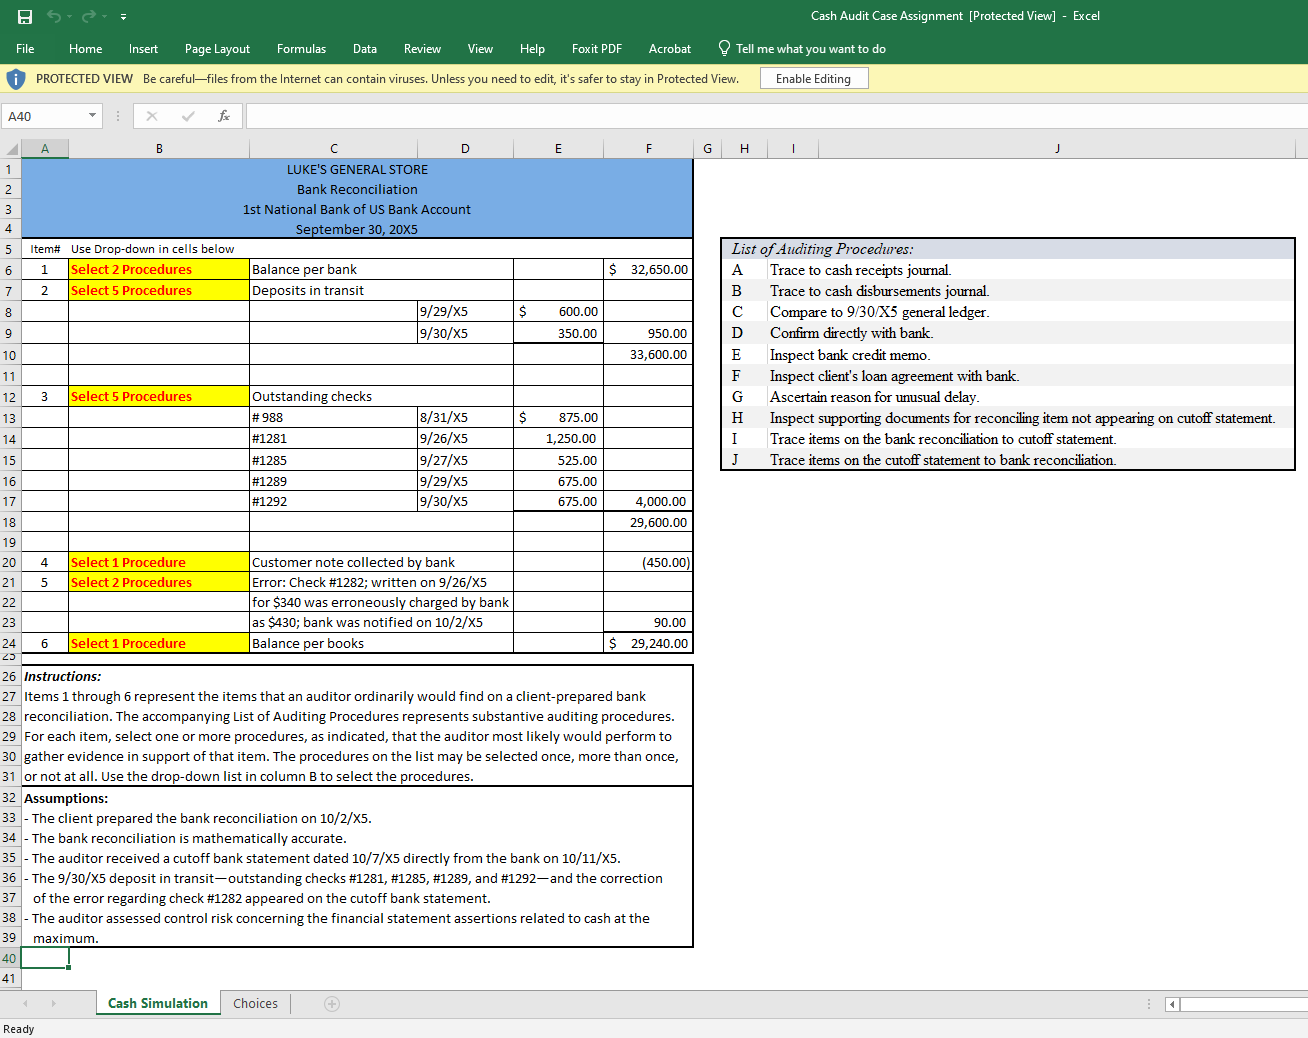1308x1038 pixels.
Task: Click the Redo arrow icon
Action: (x=89, y=16)
